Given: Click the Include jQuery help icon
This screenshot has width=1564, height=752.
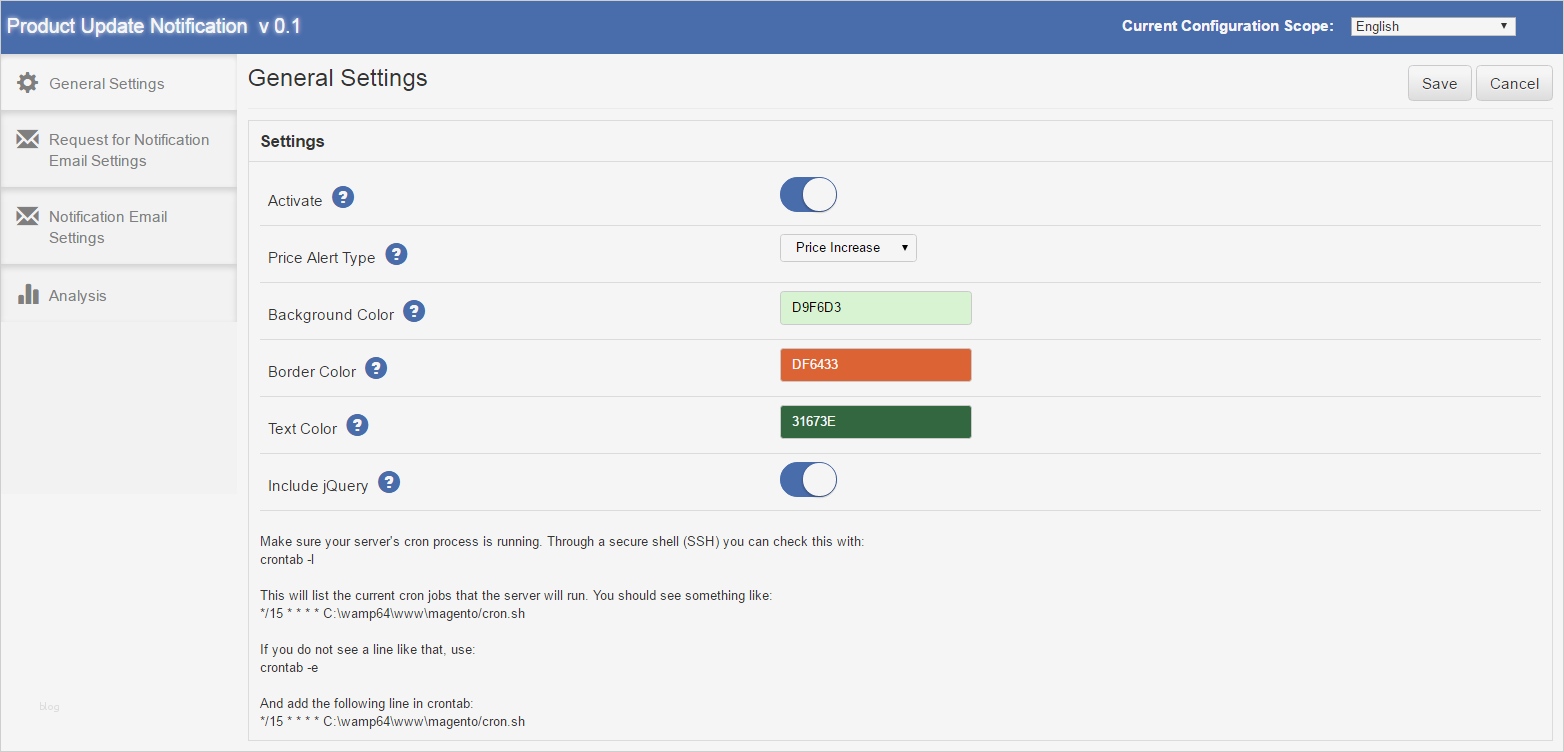Looking at the screenshot, I should pyautogui.click(x=389, y=482).
